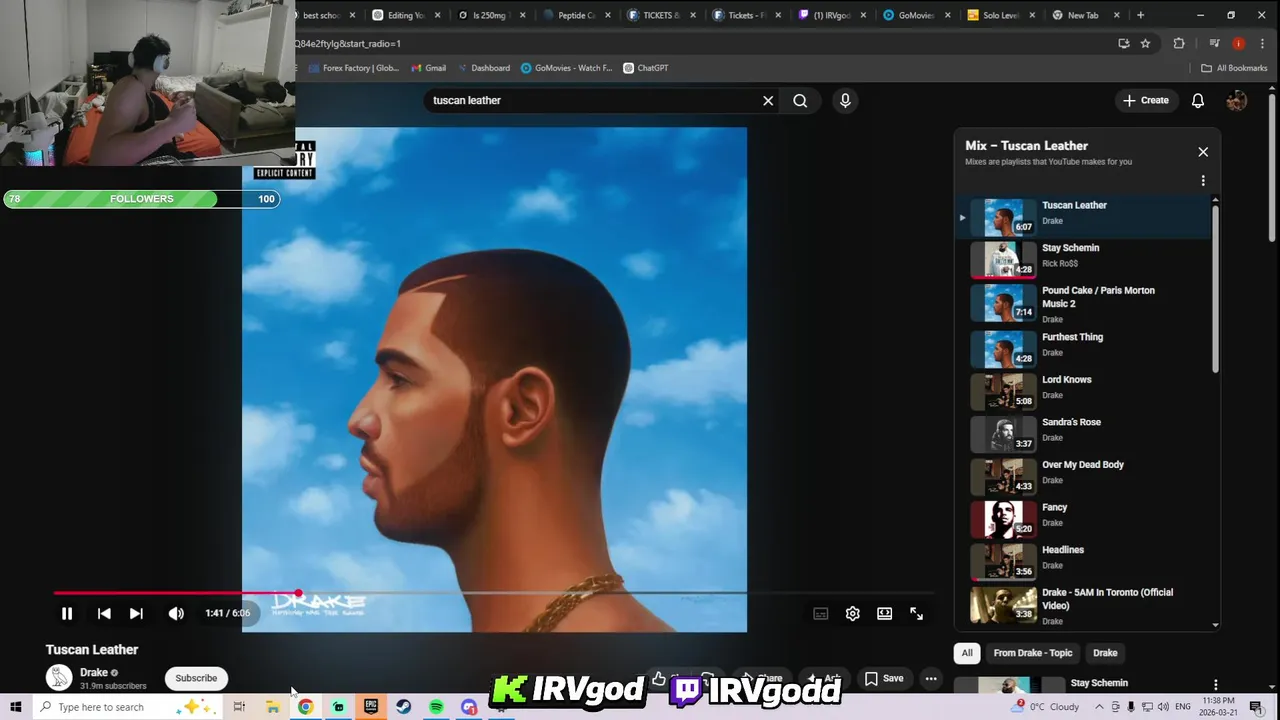Bookmark this page with star icon
1280x720 pixels.
1145,43
